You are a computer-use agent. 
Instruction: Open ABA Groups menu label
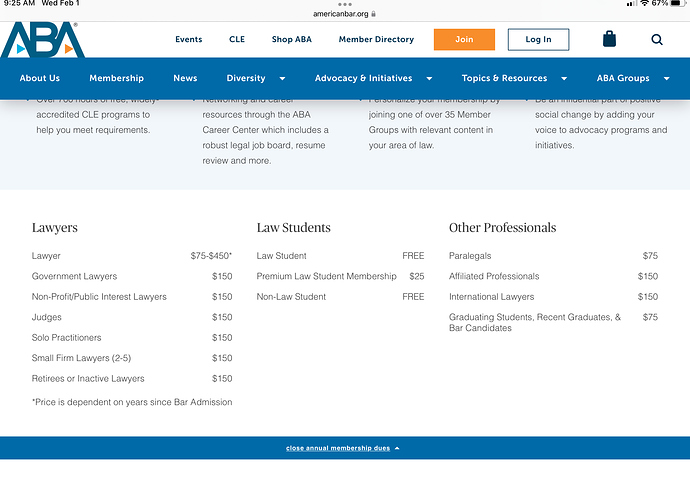[623, 78]
